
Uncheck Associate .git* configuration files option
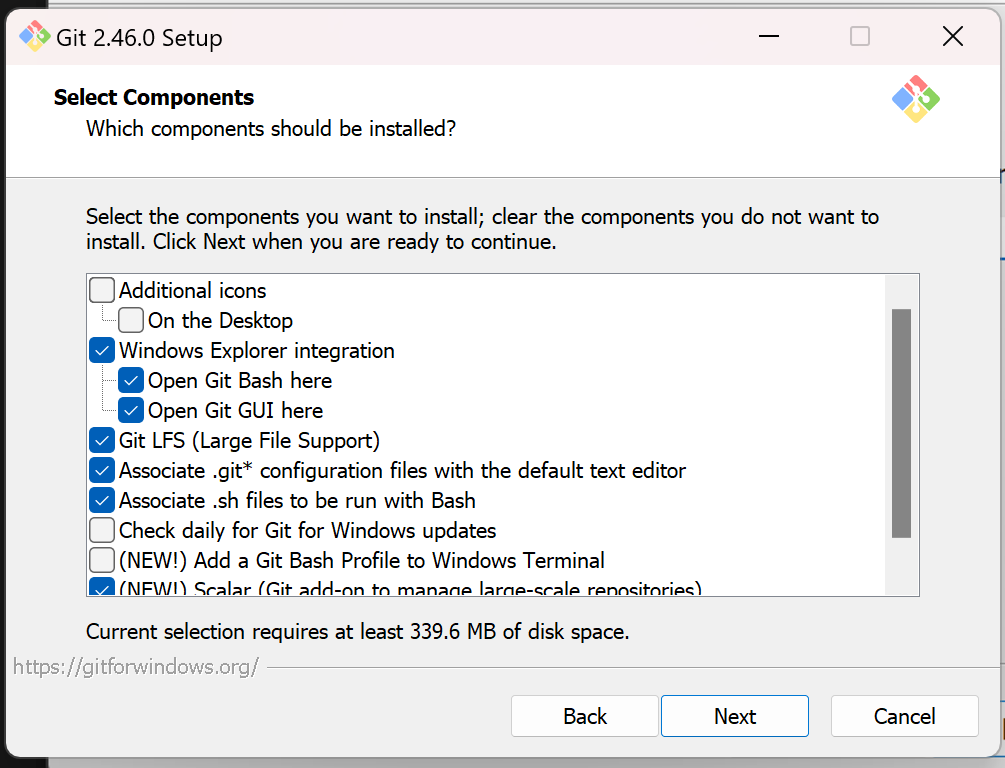coord(102,471)
